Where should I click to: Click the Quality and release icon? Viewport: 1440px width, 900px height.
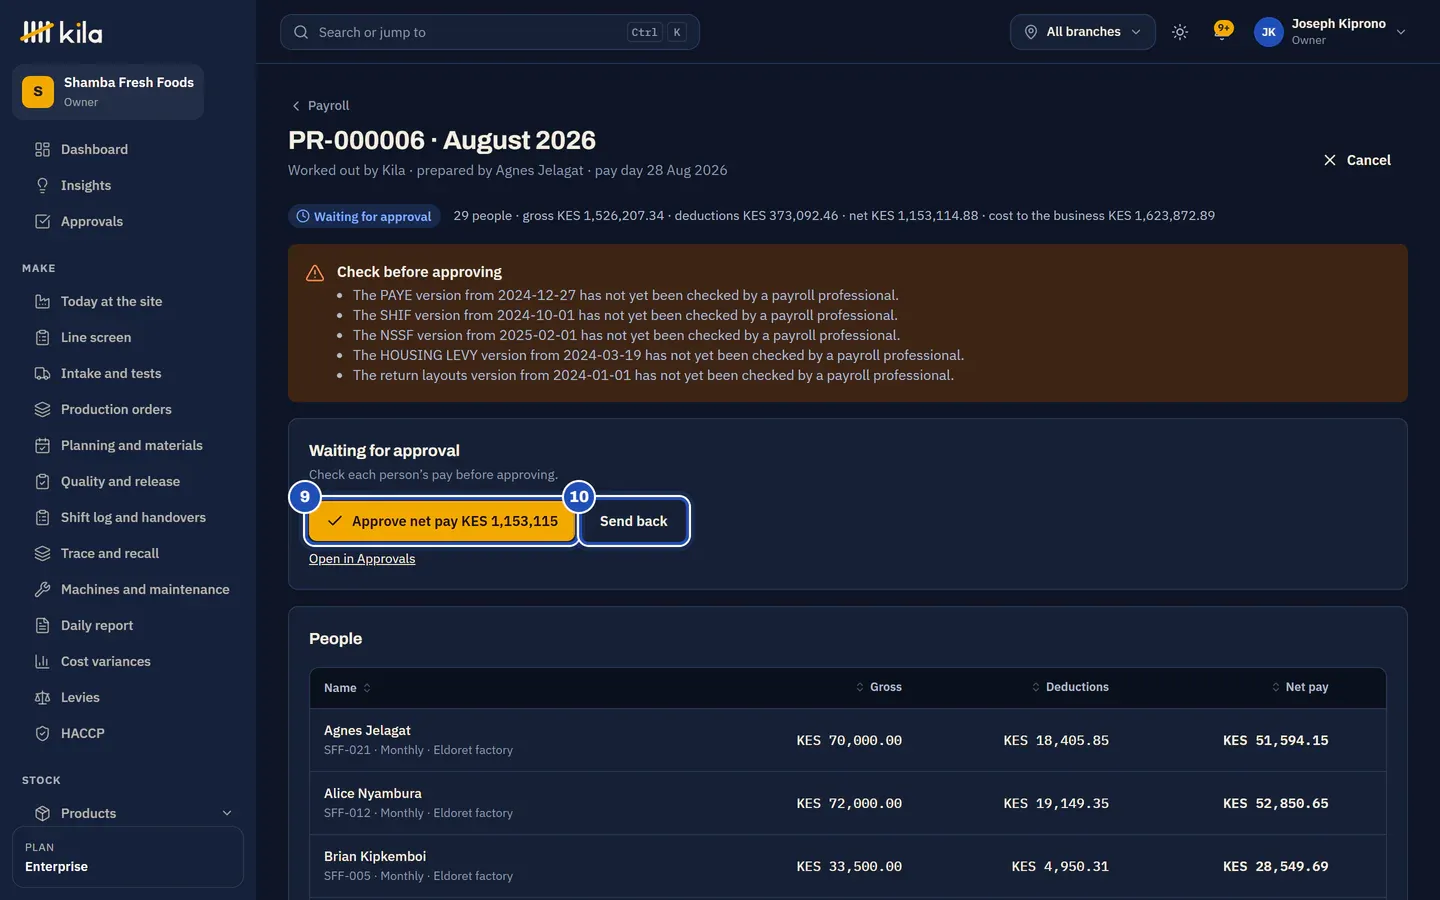[x=42, y=482]
